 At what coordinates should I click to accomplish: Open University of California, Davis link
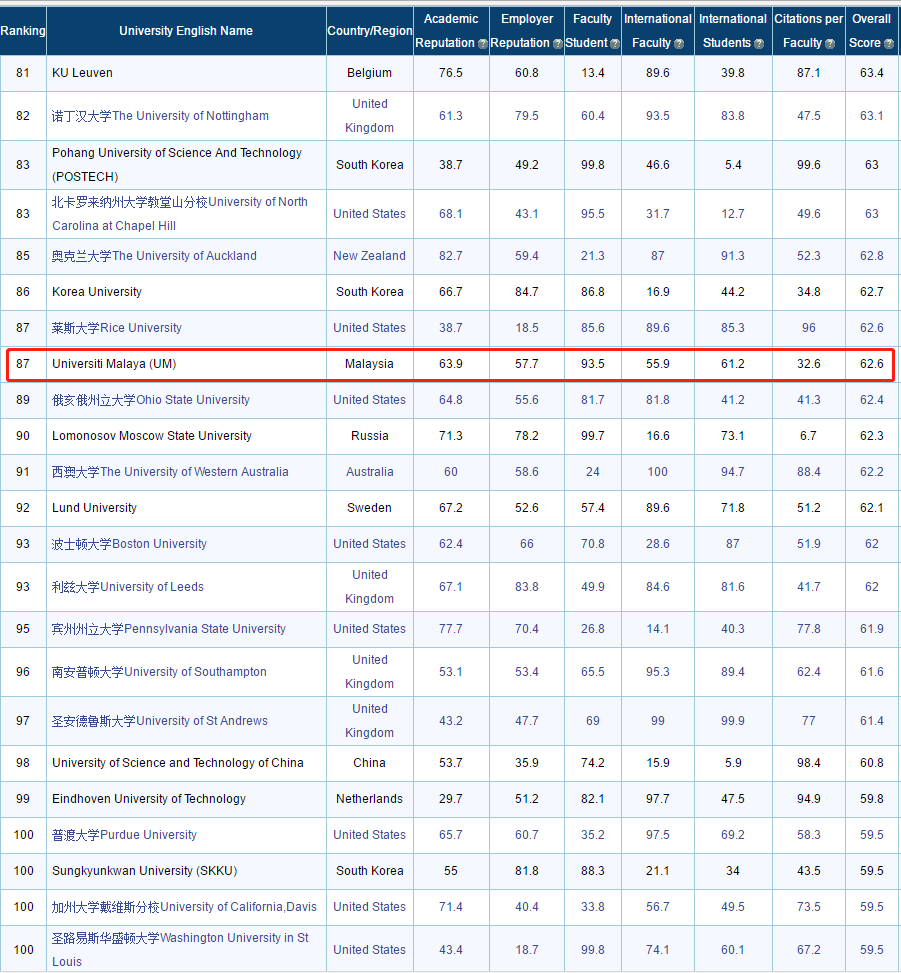coord(184,907)
